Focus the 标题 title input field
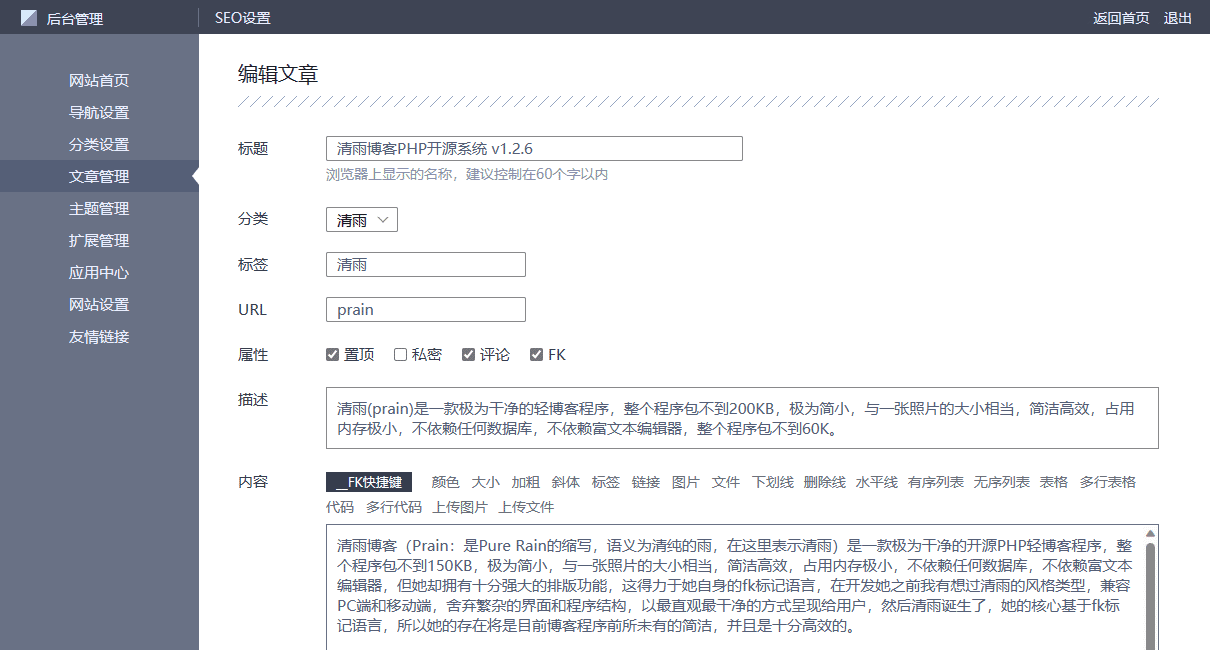 click(x=534, y=148)
